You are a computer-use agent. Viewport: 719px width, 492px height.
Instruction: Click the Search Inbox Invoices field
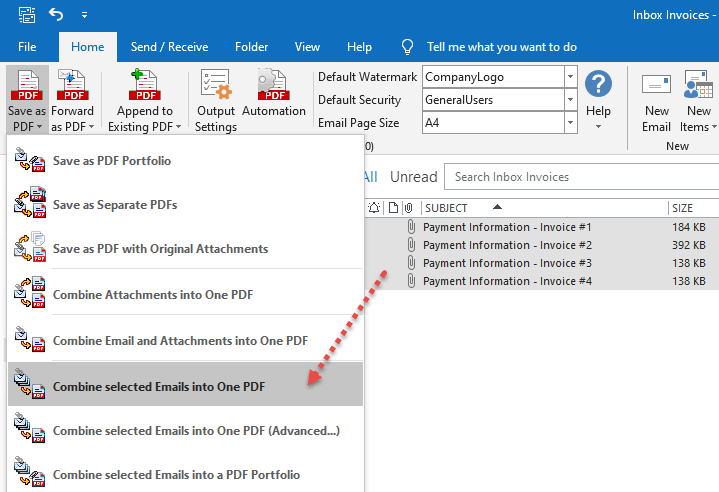click(580, 177)
